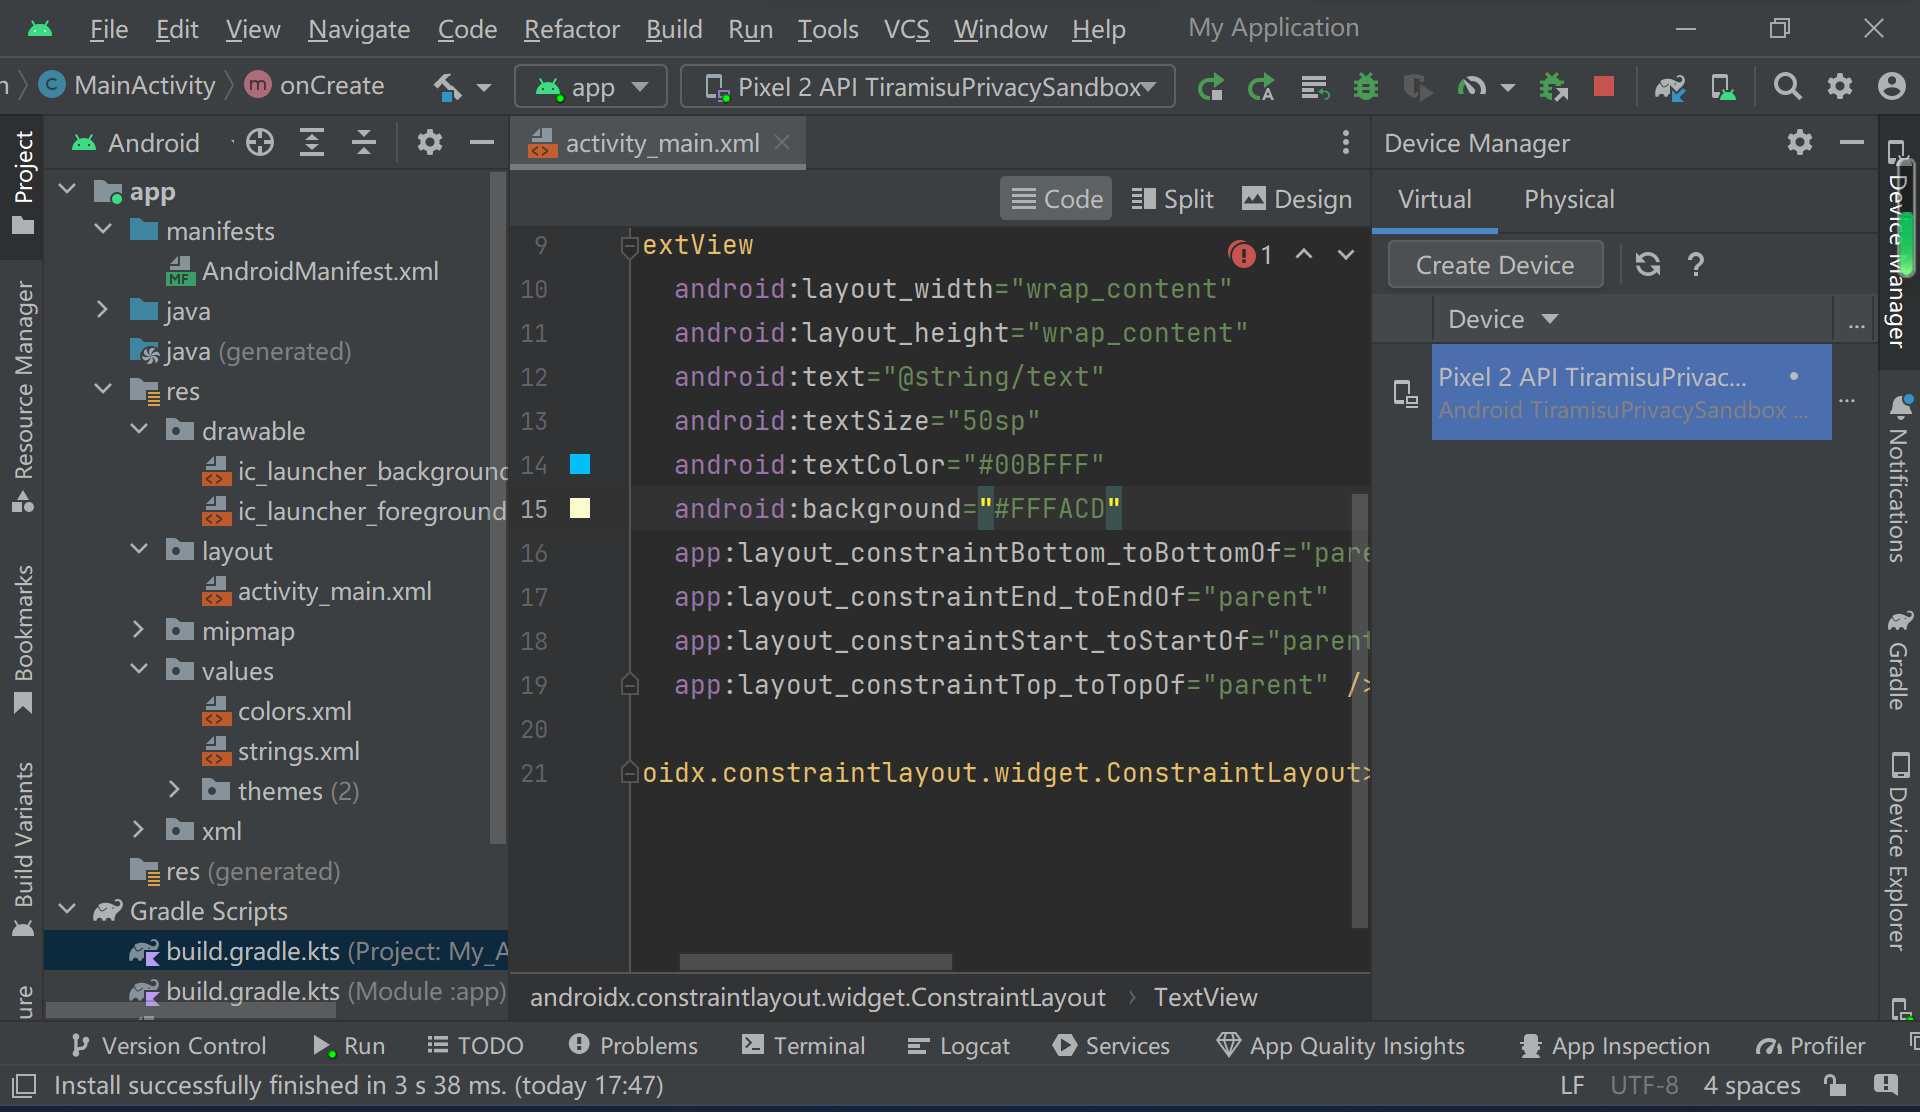Select opened file target icon in Project panel
Screen dimensions: 1920x1112
click(260, 143)
